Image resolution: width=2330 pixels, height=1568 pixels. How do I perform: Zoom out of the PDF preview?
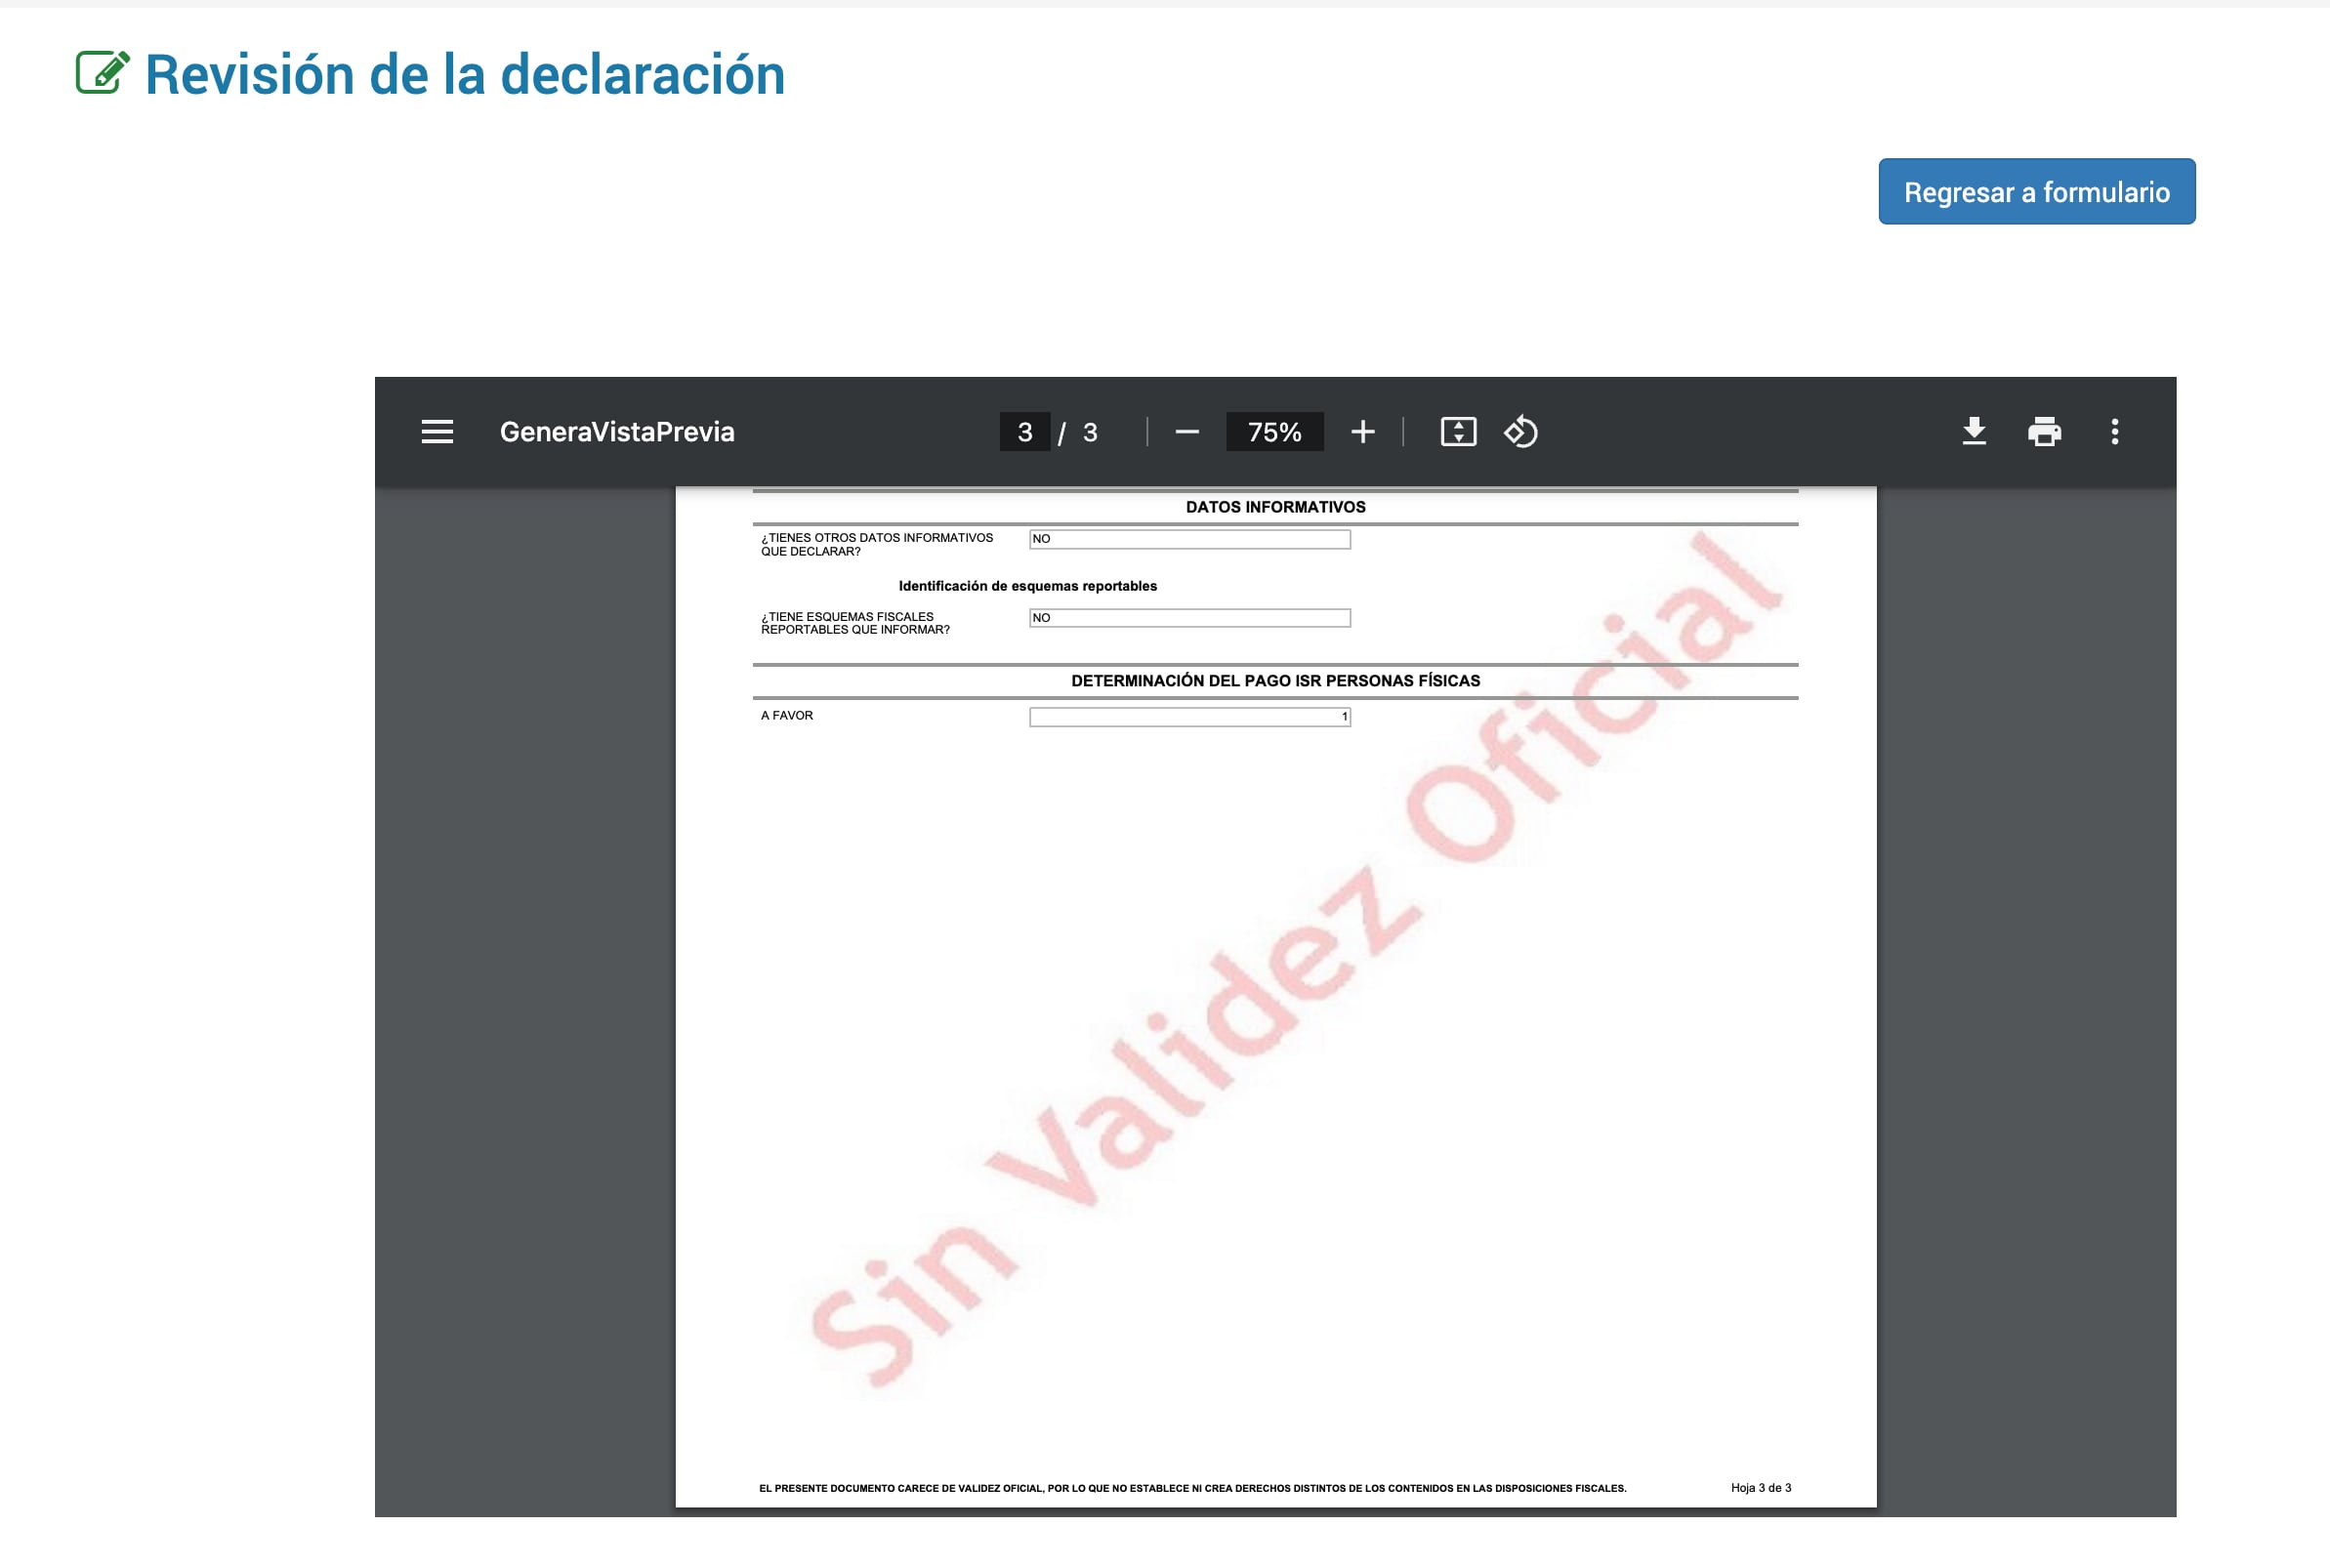[x=1188, y=431]
